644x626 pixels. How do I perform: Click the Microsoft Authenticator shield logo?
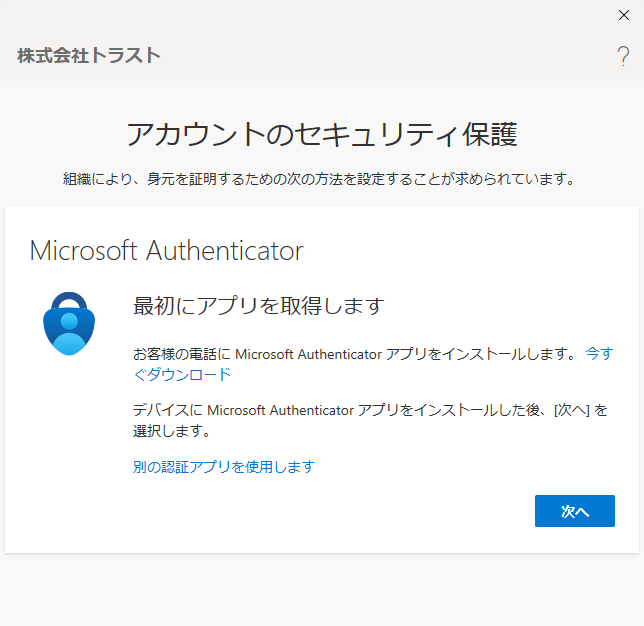coord(69,323)
